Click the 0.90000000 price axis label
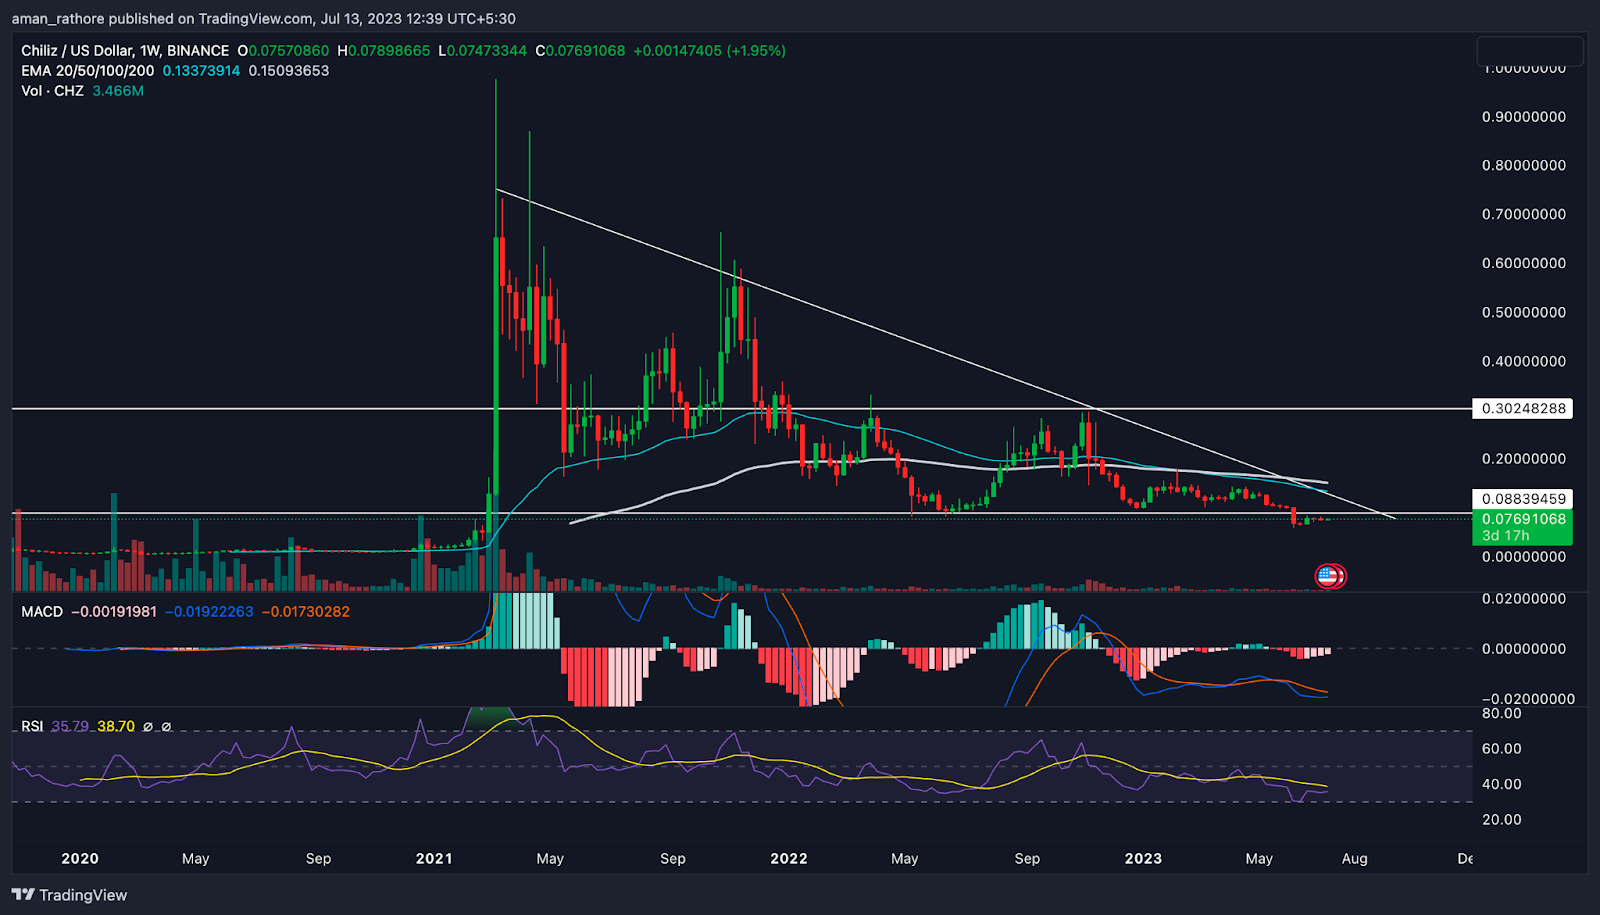Viewport: 1600px width, 915px height. pos(1524,116)
